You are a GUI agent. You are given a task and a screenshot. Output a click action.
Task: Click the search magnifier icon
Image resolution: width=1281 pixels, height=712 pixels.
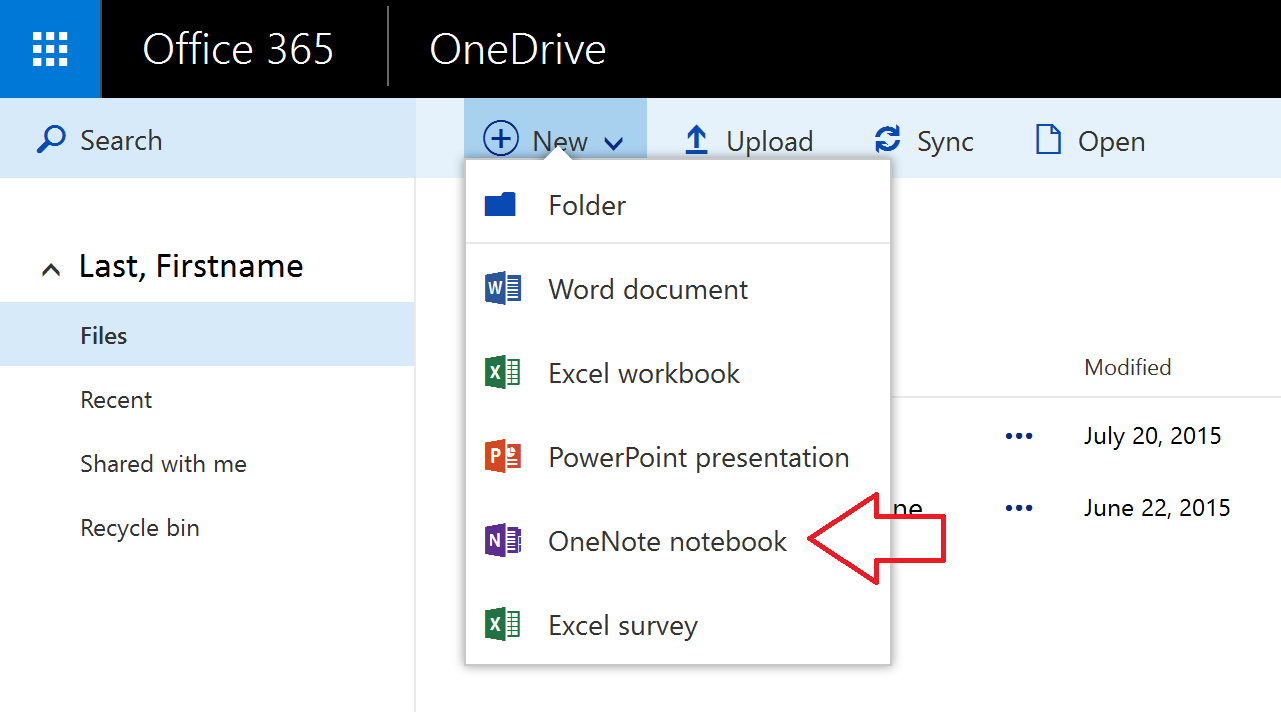click(51, 140)
